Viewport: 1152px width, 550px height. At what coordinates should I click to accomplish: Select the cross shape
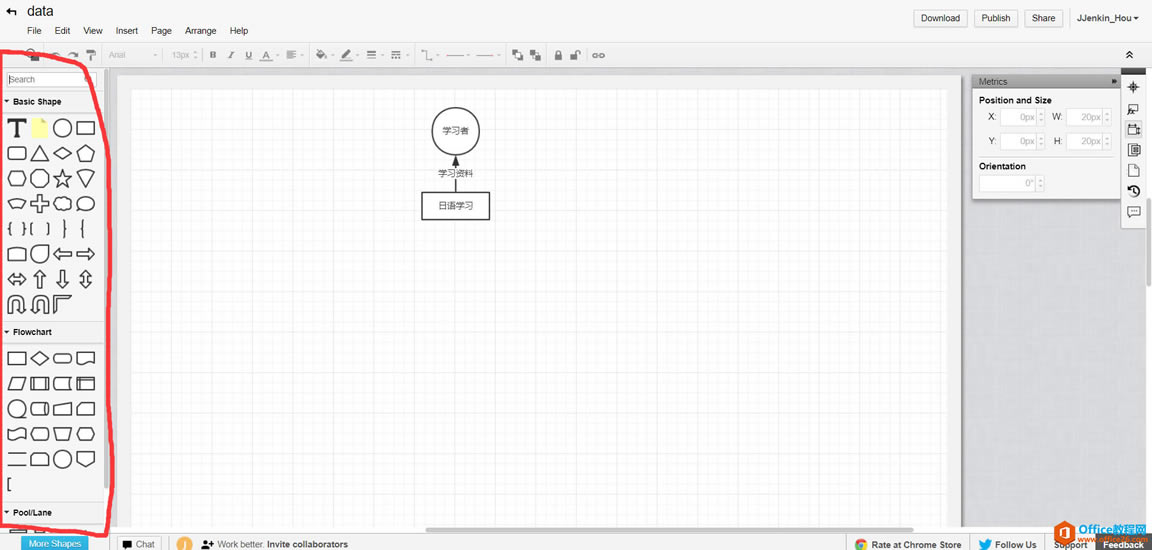click(x=40, y=204)
